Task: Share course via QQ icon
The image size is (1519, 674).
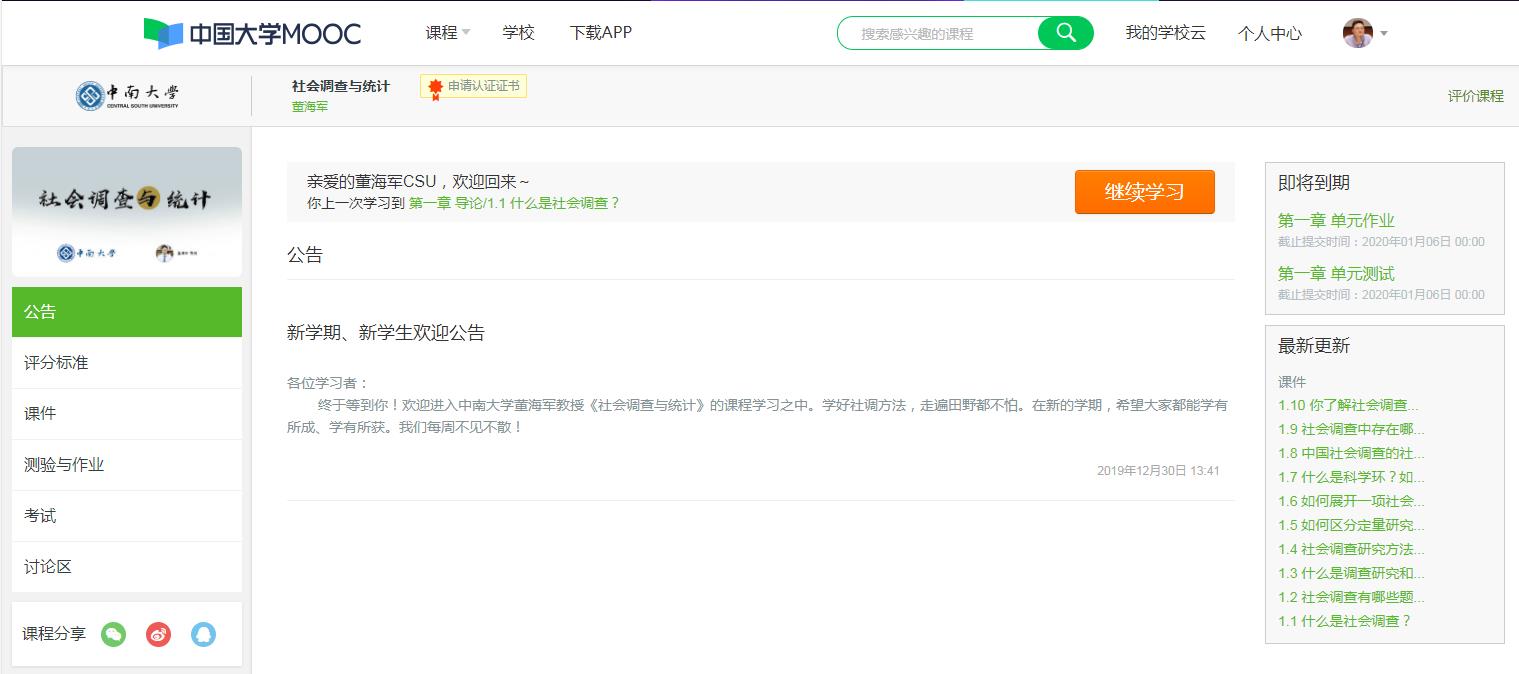Action: pos(204,634)
